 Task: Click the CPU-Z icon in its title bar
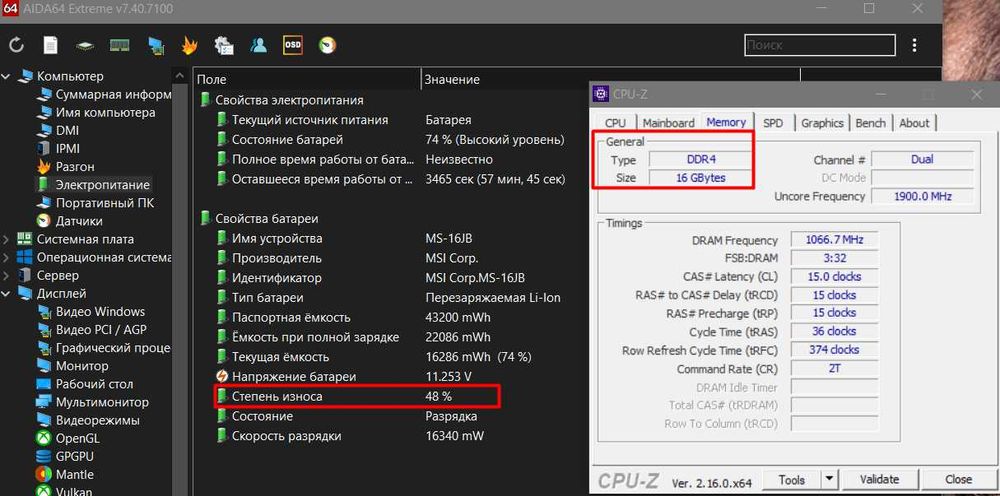[600, 94]
